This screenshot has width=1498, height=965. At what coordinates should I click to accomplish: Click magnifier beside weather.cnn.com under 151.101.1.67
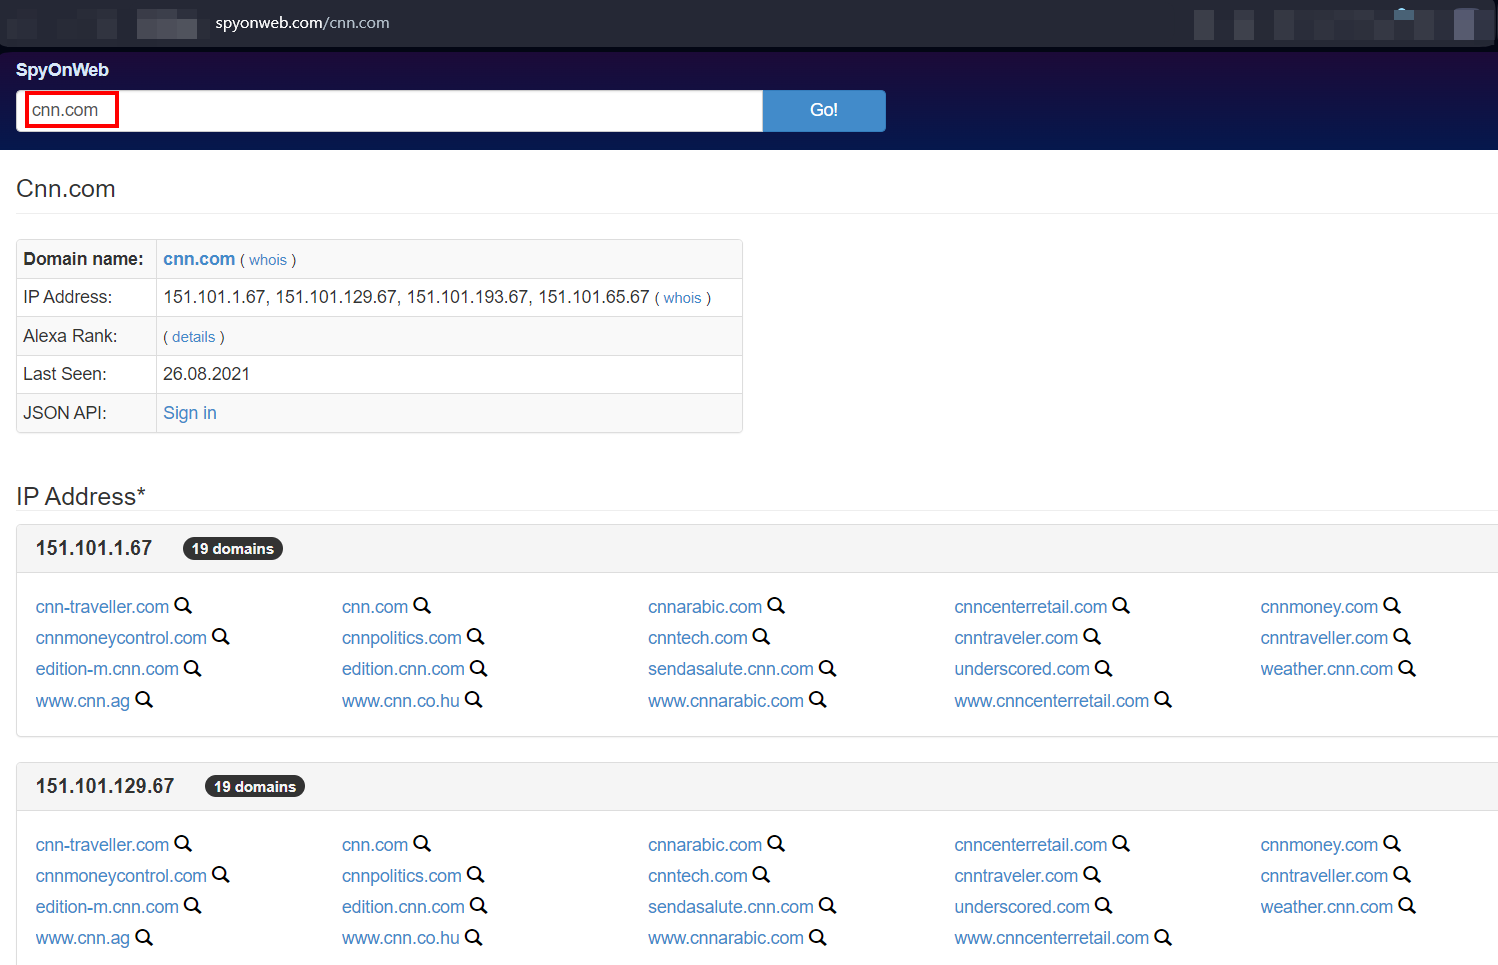[x=1407, y=668]
